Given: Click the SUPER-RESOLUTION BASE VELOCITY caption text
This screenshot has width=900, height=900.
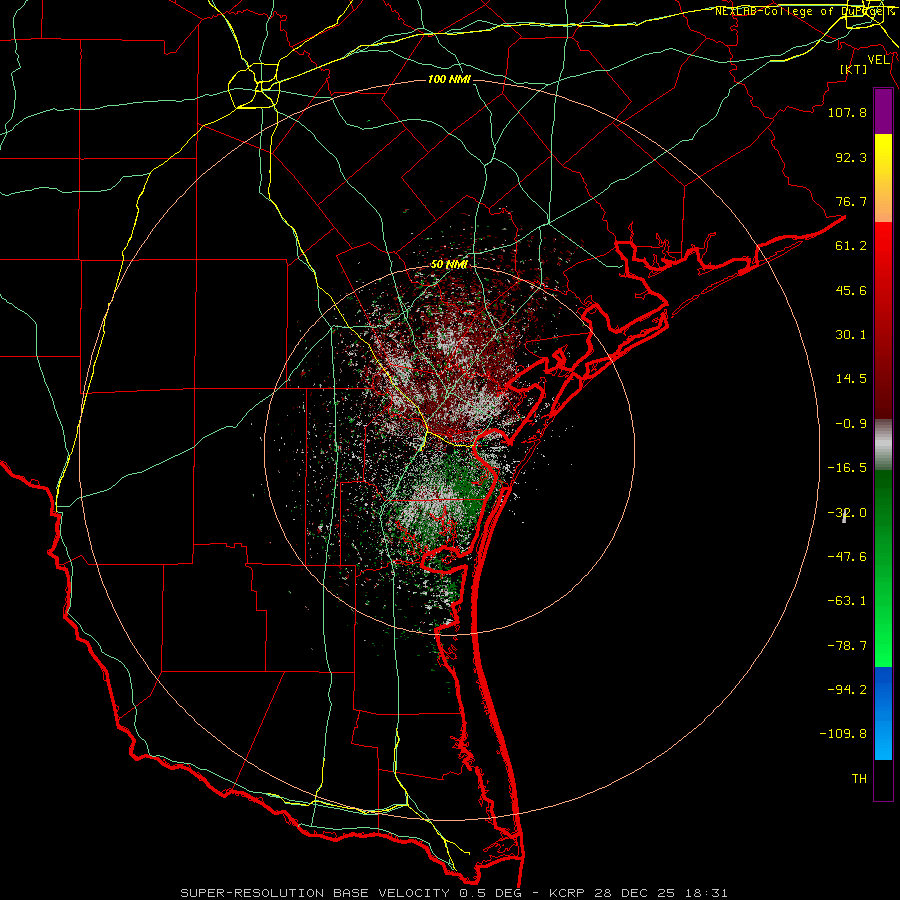Looking at the screenshot, I should click(x=315, y=893).
